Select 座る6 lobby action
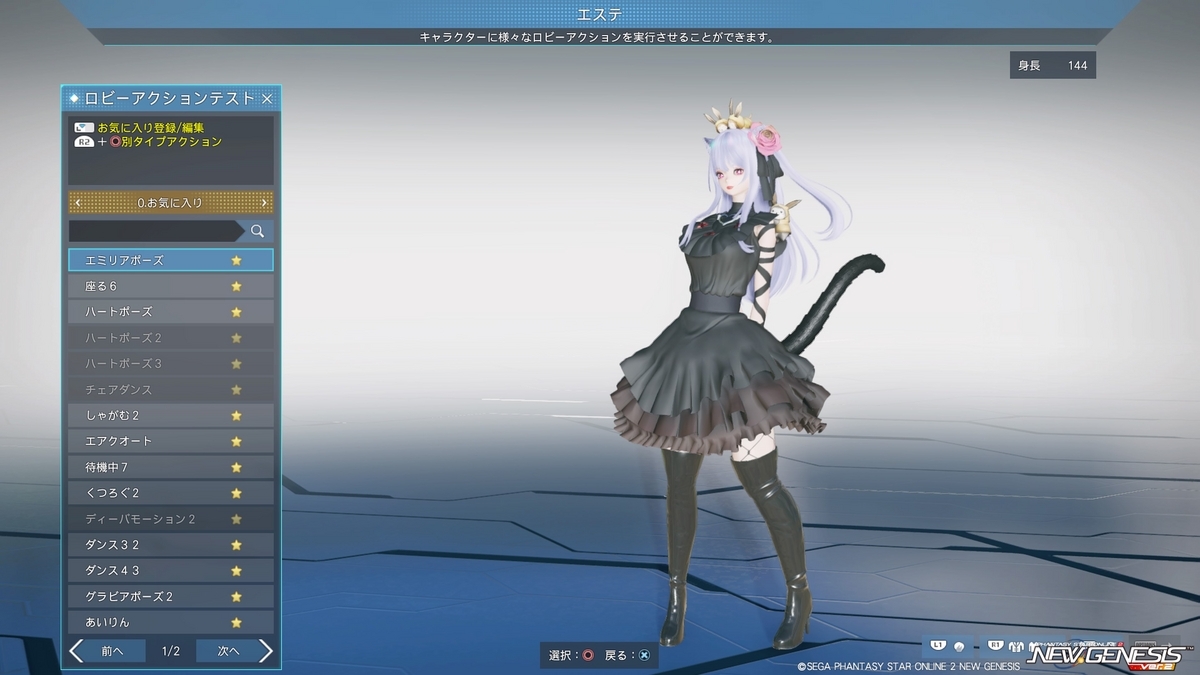The height and width of the screenshot is (675, 1200). (171, 286)
